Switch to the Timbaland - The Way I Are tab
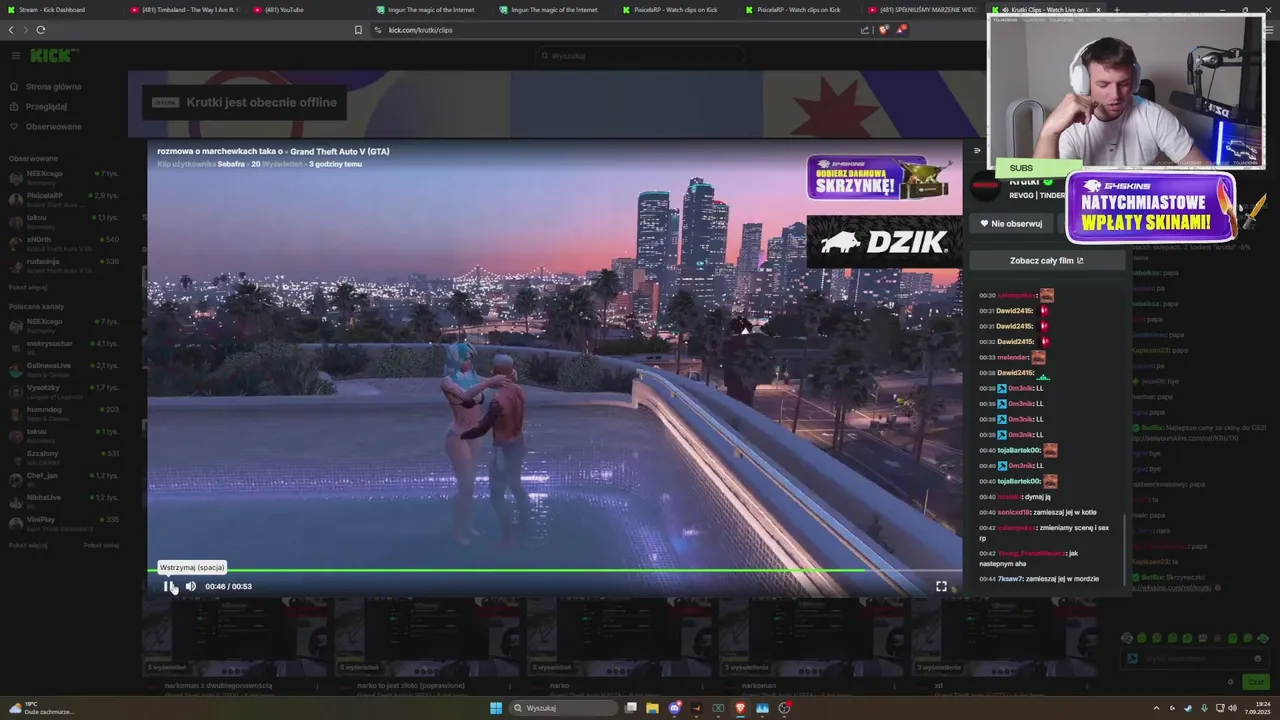Viewport: 1280px width, 720px height. pos(185,10)
